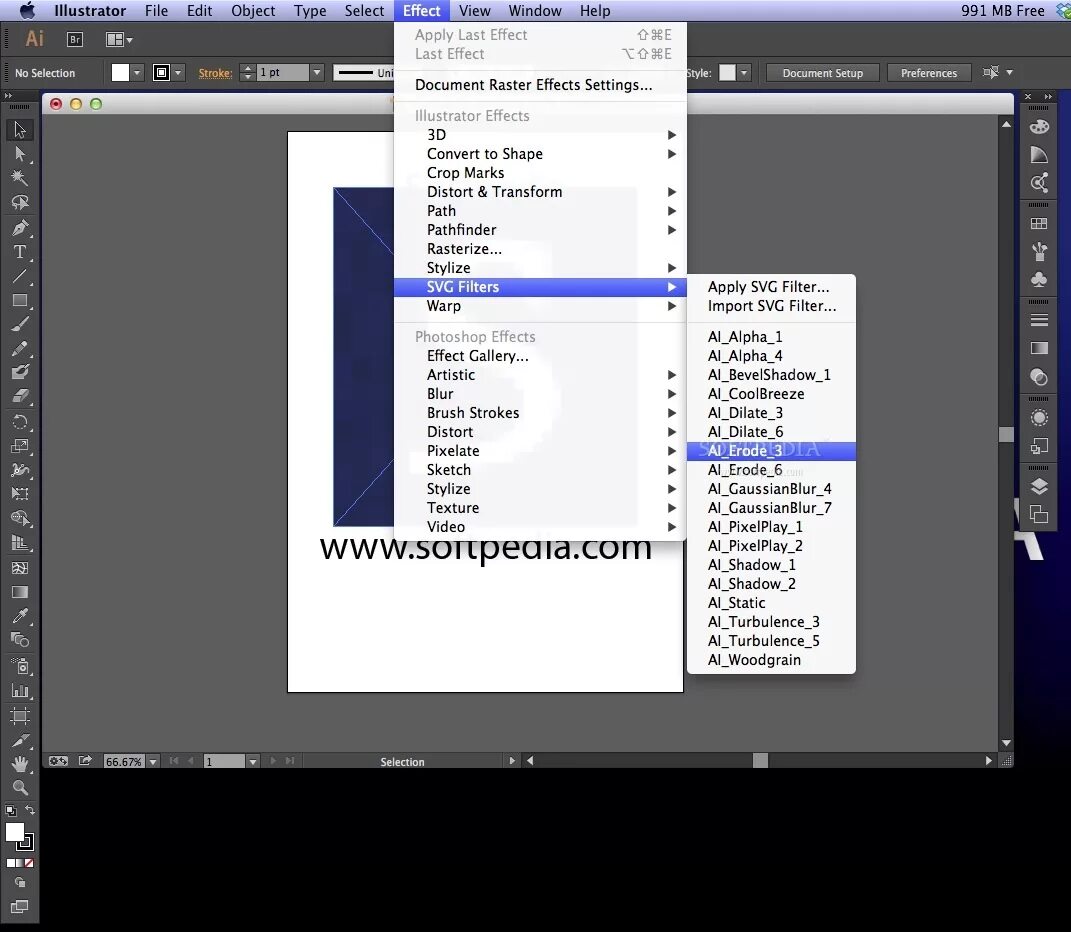Select the Slice tool
The image size is (1071, 932).
click(x=20, y=740)
